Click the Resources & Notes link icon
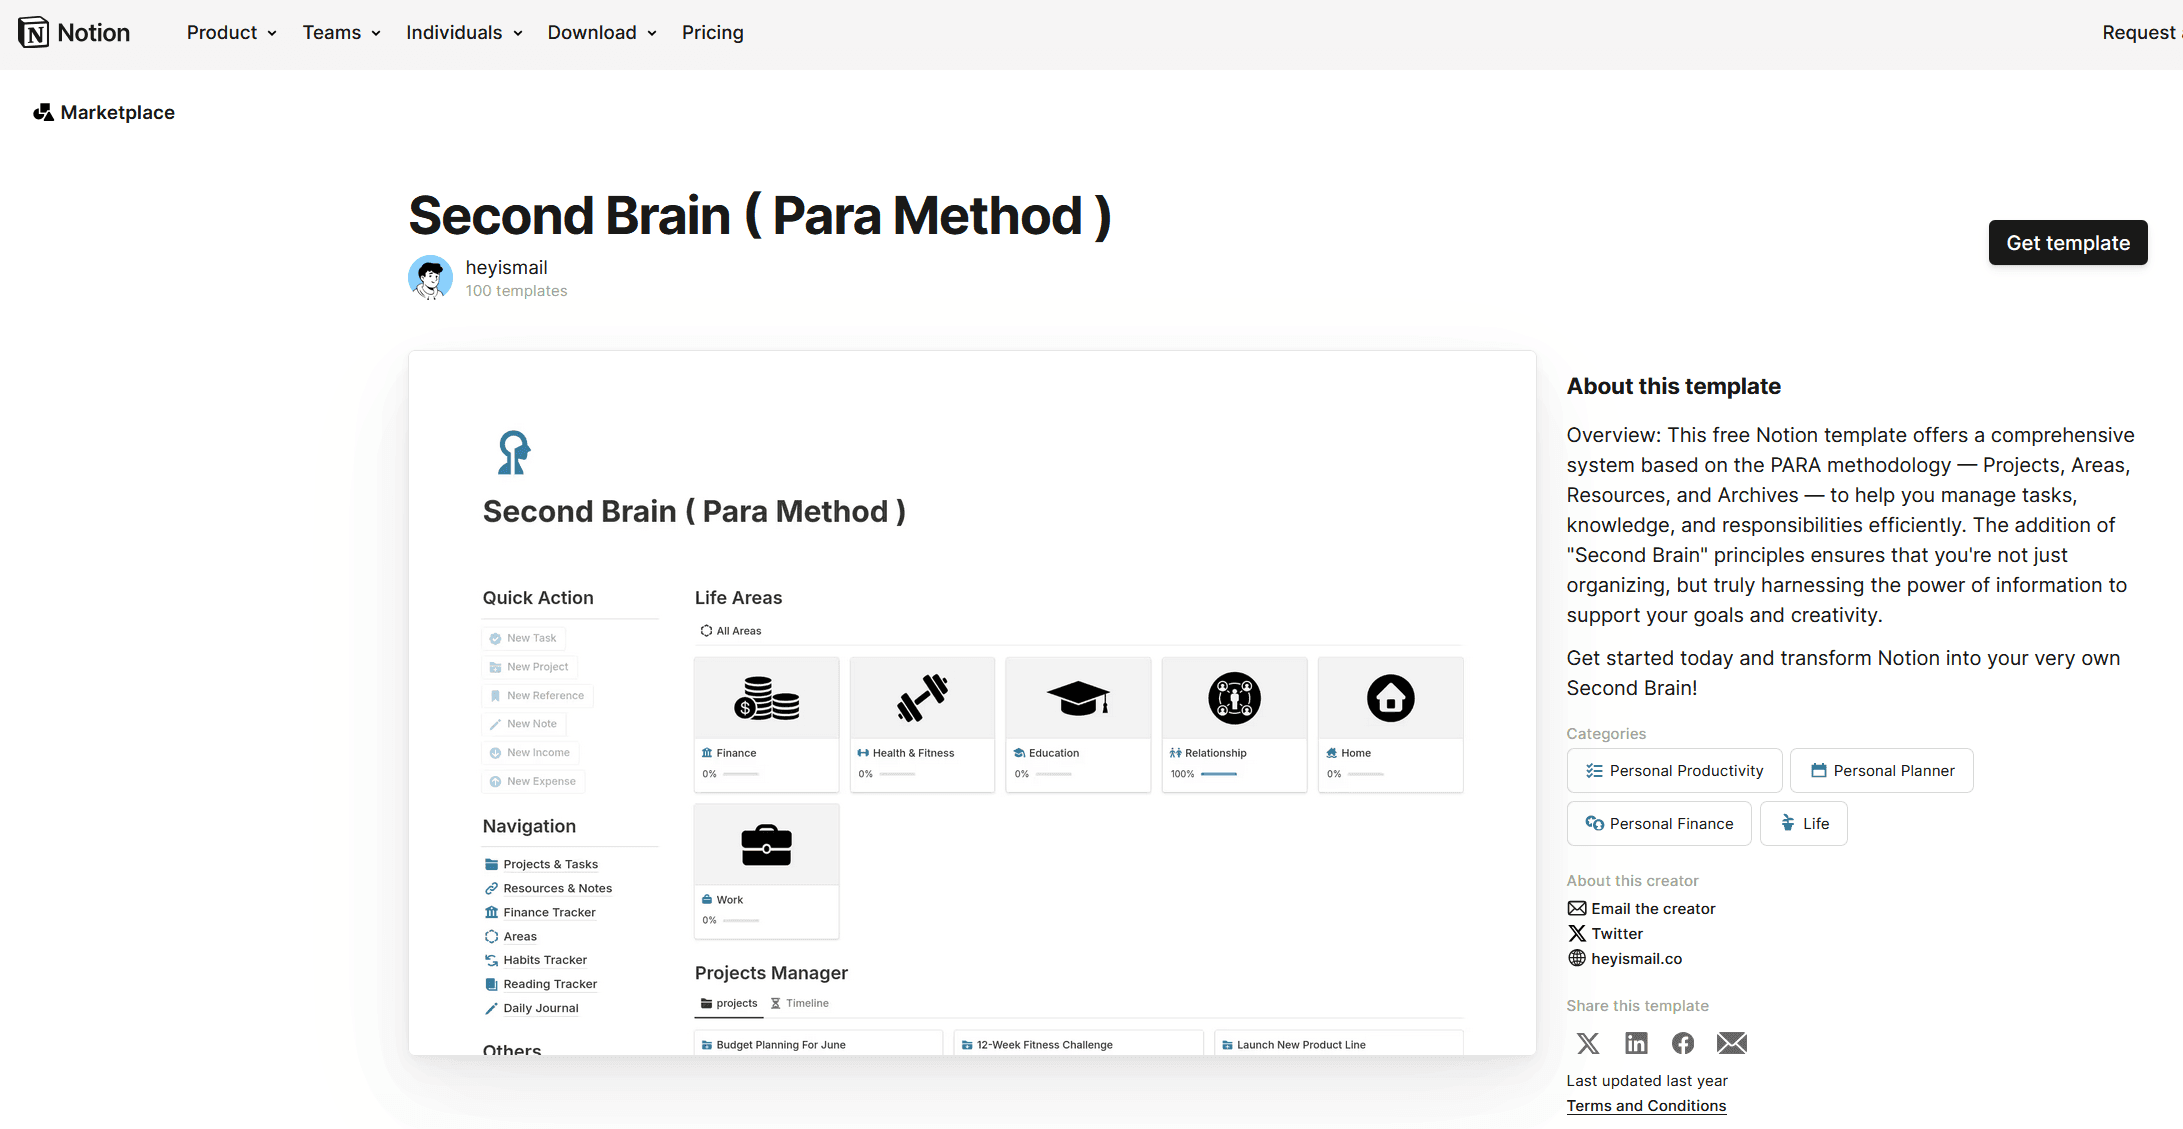 pyautogui.click(x=491, y=888)
